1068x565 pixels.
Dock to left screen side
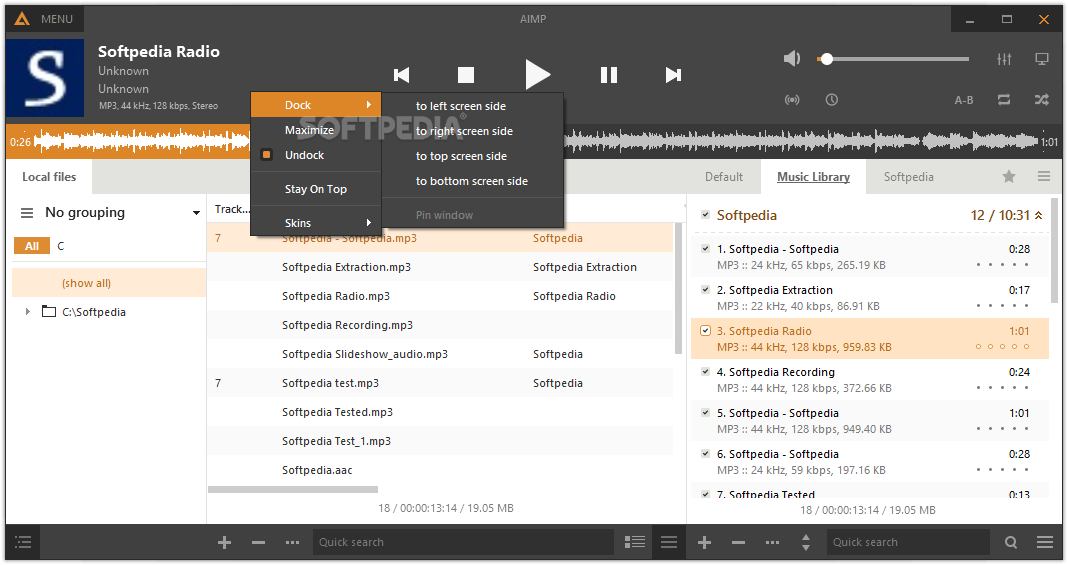(x=473, y=106)
